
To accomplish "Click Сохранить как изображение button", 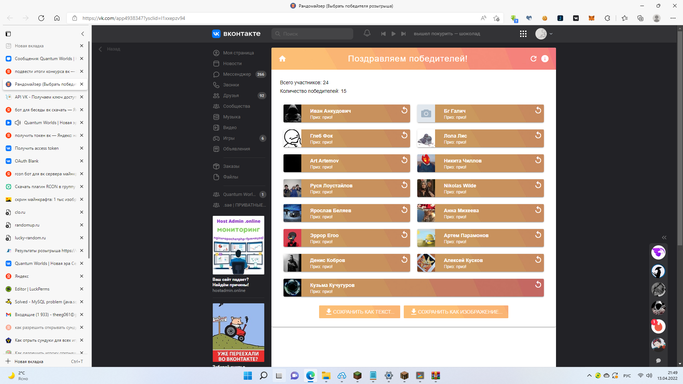I will [x=456, y=312].
